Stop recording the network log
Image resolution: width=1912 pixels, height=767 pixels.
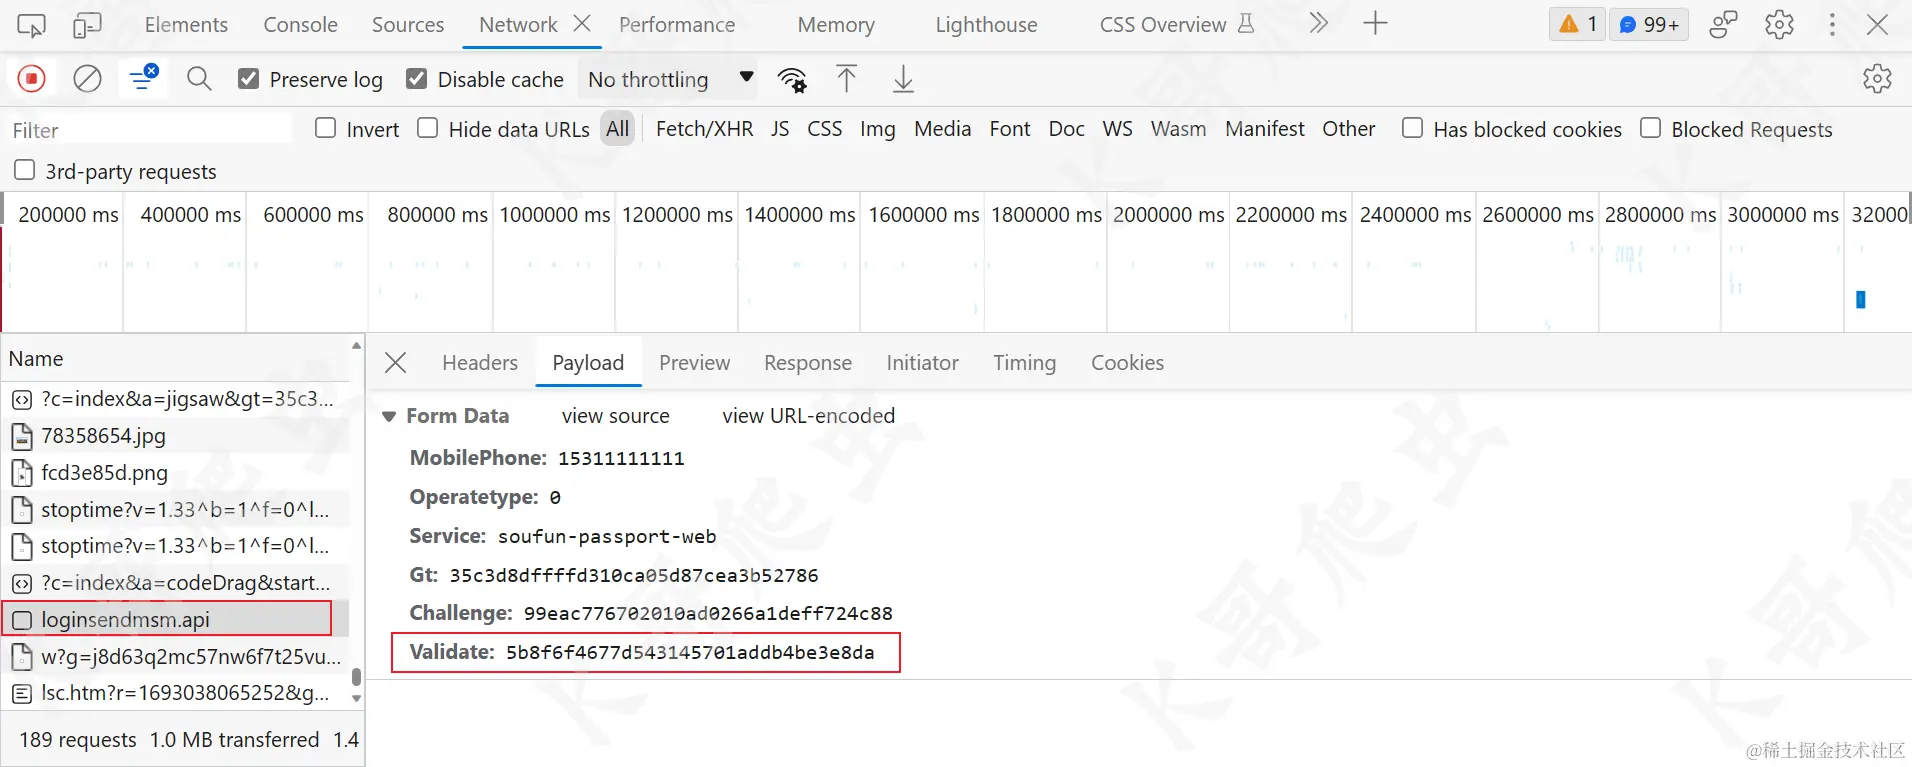click(x=32, y=78)
